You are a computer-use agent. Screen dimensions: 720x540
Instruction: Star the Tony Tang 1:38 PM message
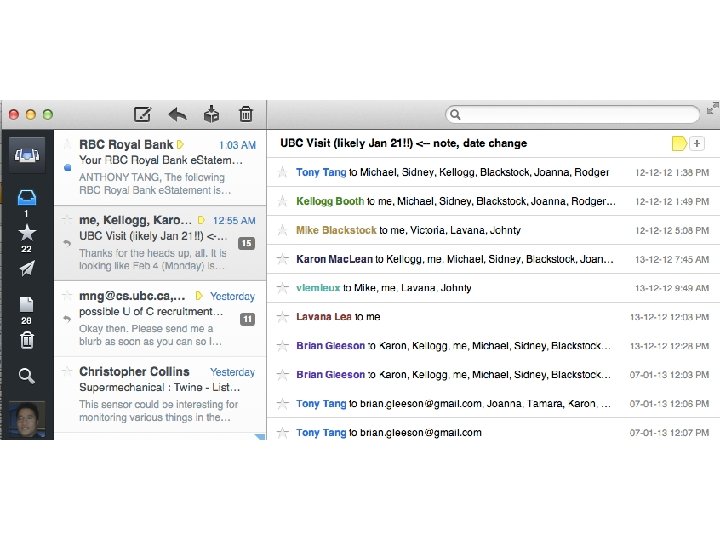pyautogui.click(x=283, y=172)
